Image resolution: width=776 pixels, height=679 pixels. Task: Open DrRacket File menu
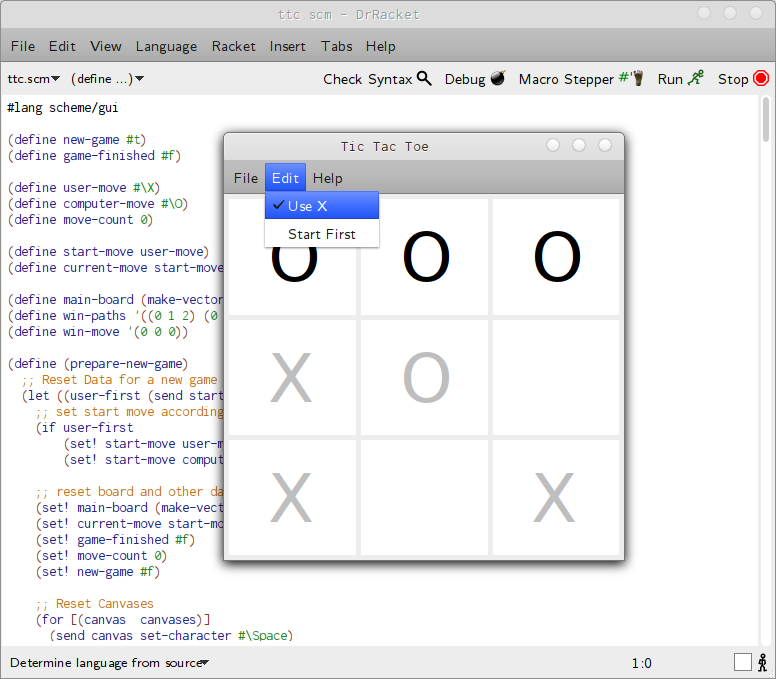(x=23, y=46)
